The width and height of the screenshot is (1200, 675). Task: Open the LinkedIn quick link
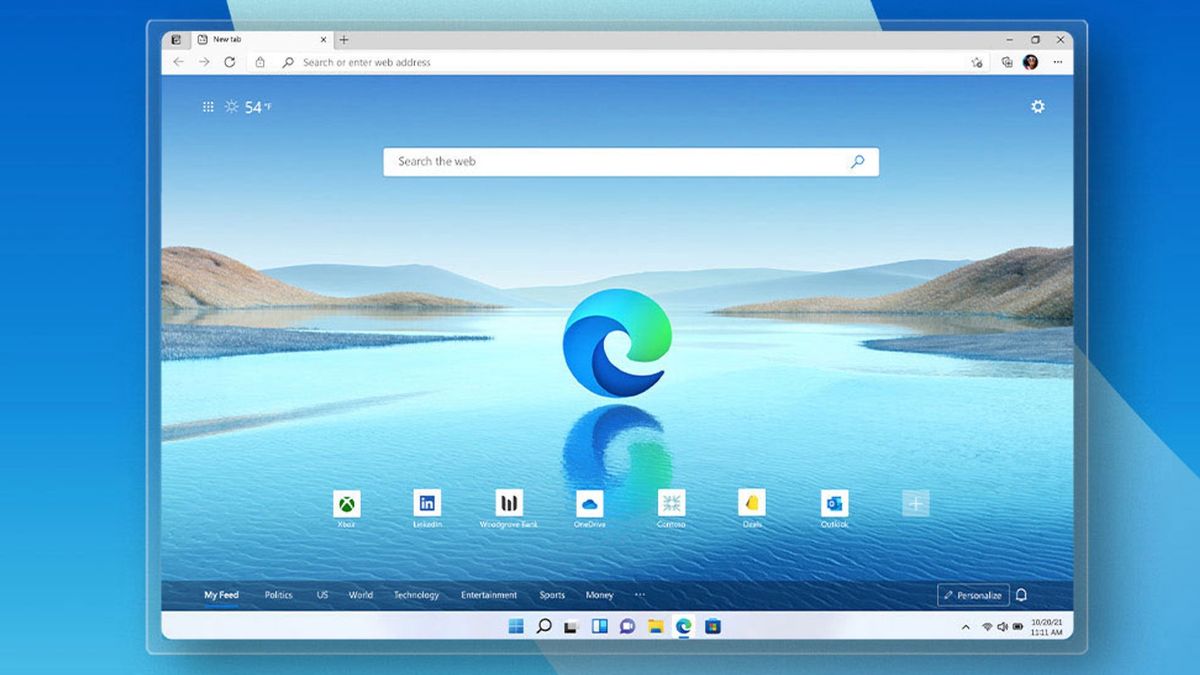(427, 508)
